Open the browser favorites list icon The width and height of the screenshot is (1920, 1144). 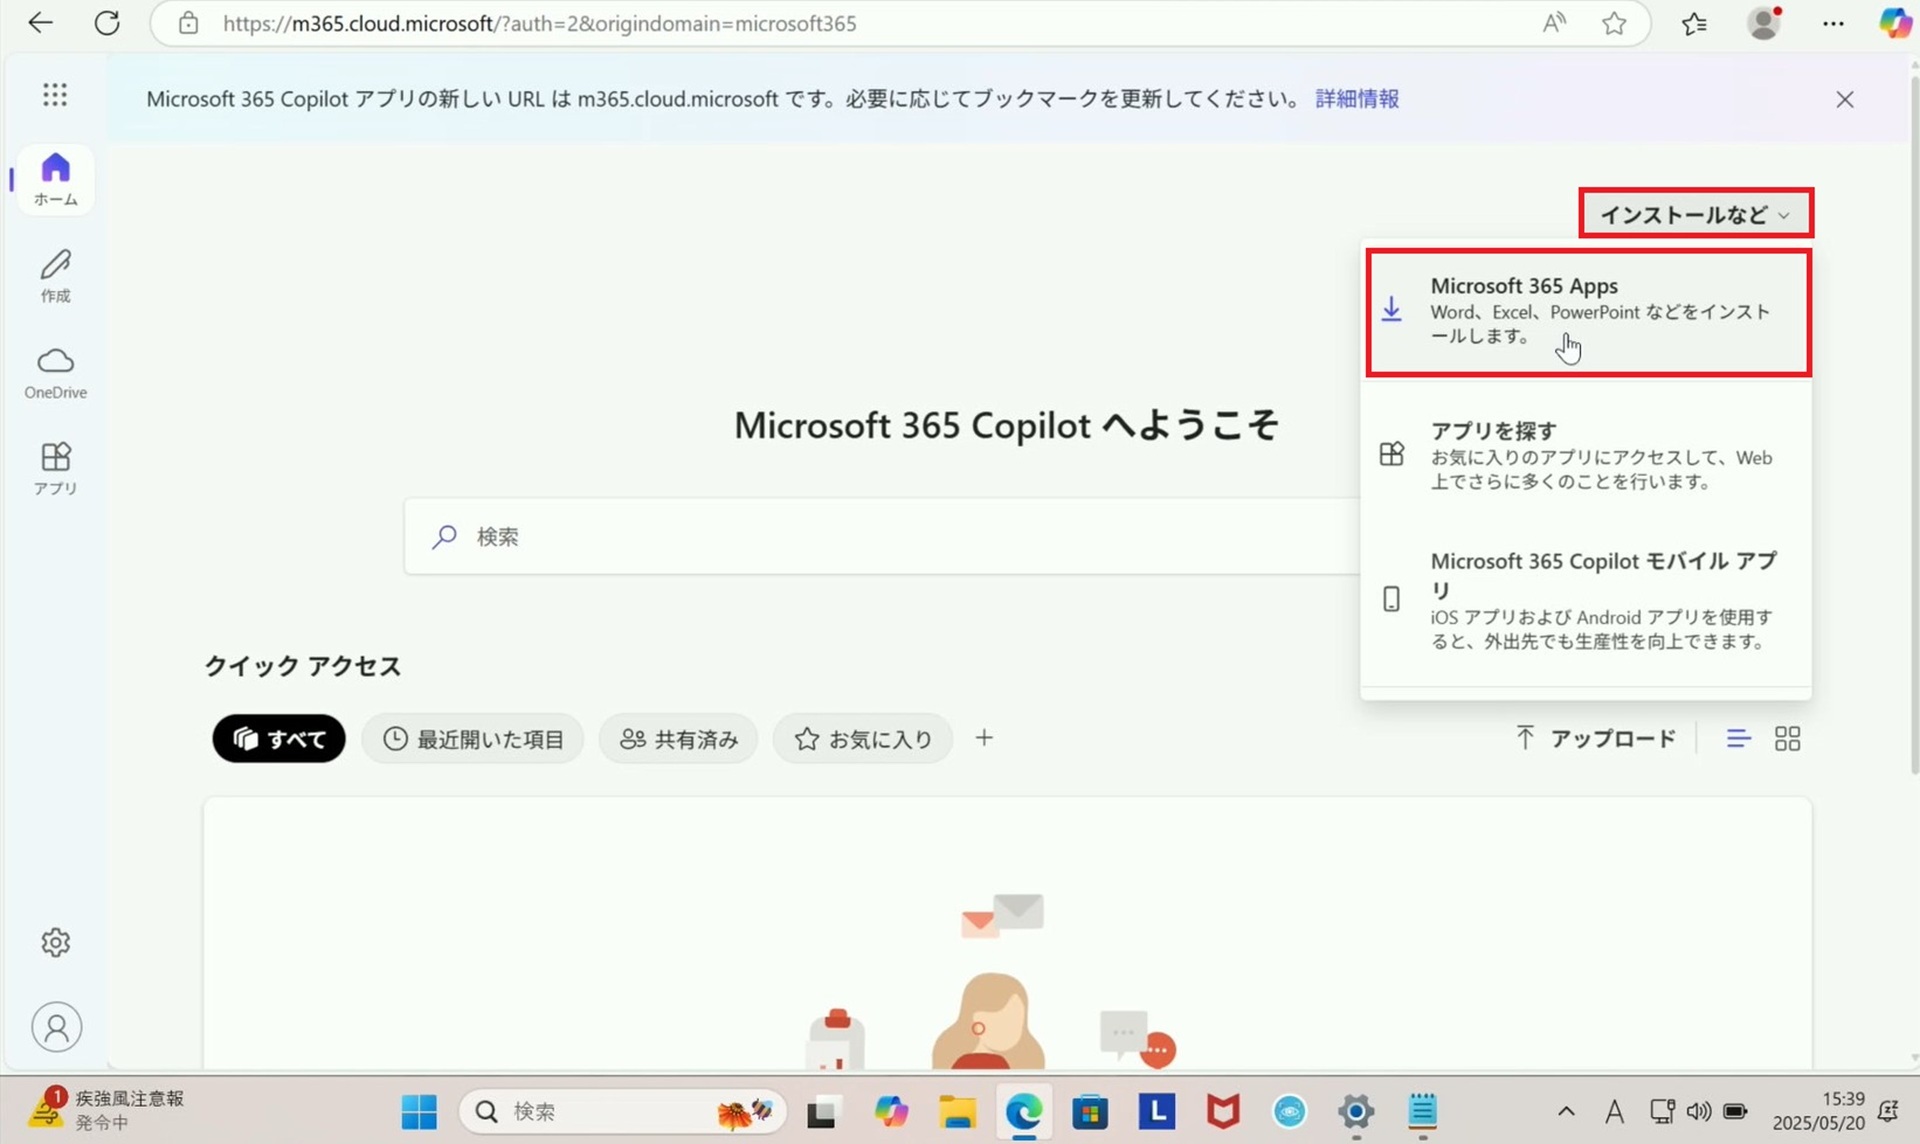pos(1694,23)
